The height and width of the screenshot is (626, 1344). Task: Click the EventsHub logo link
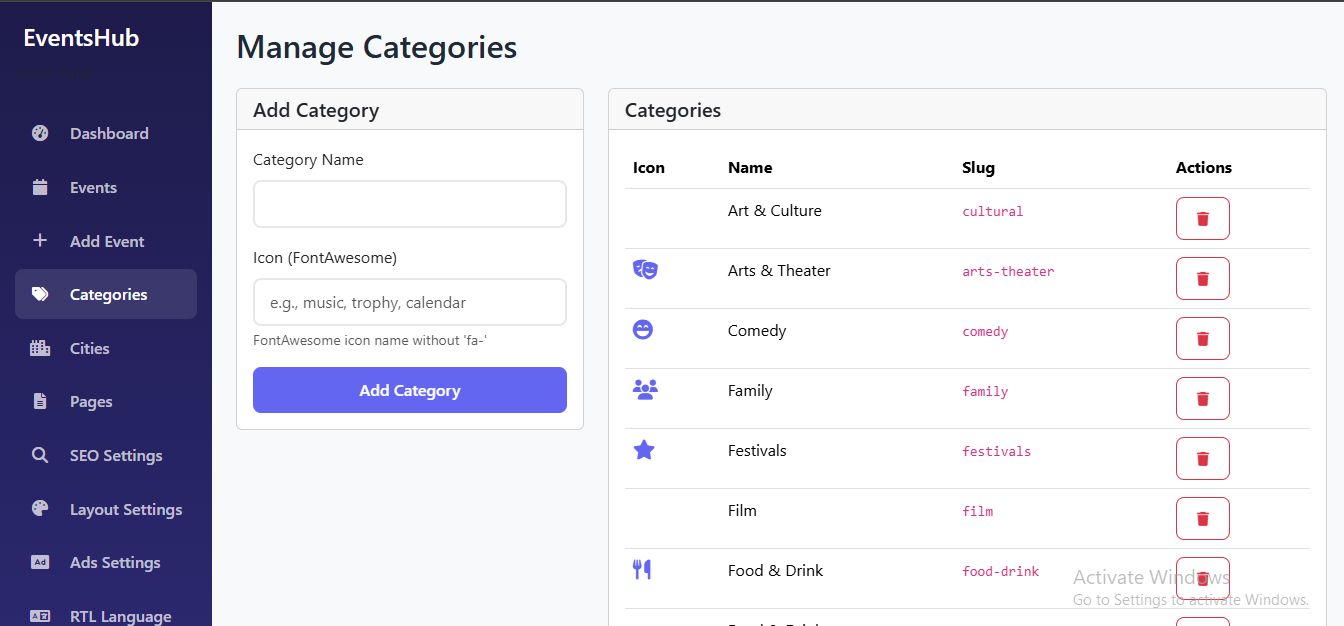point(81,38)
